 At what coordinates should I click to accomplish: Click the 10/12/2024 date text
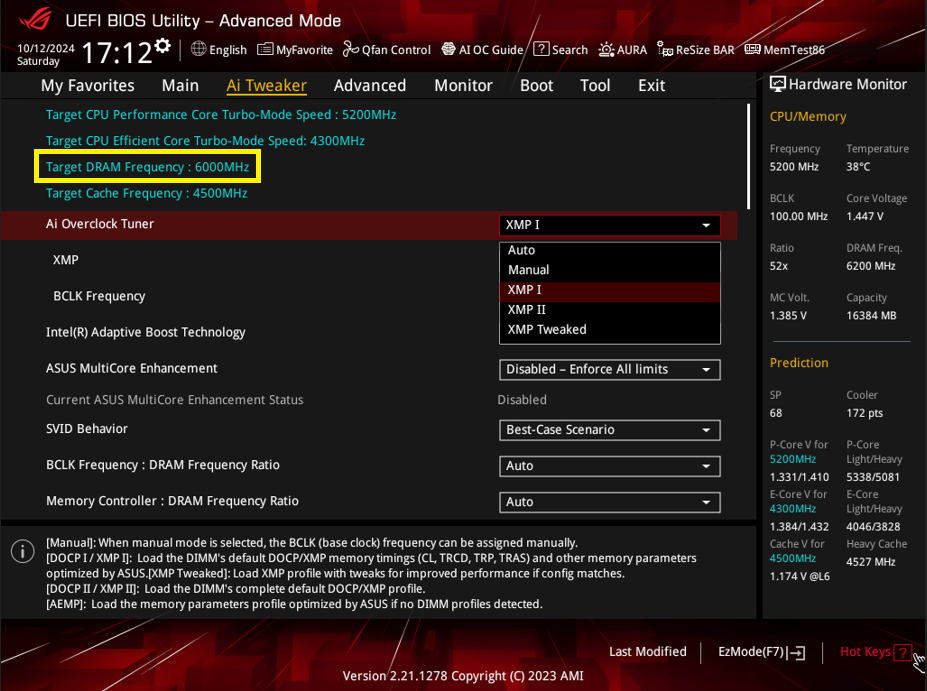[x=46, y=48]
